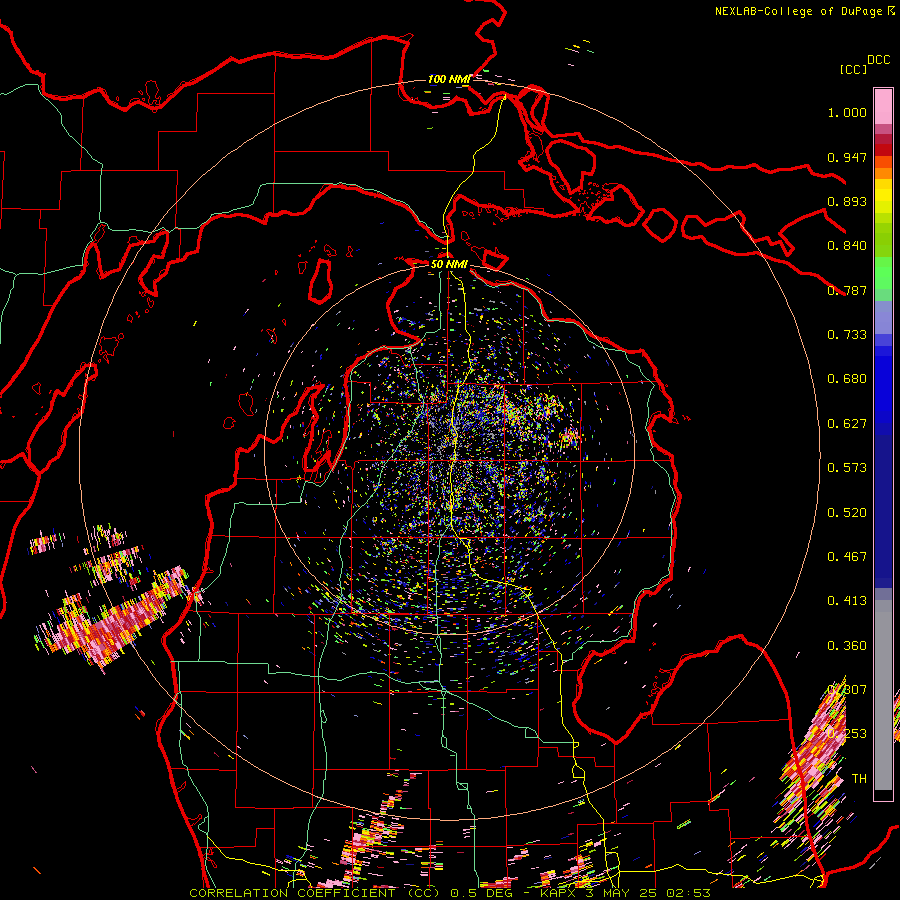
Task: Click the 0.520 color scale value
Action: click(x=847, y=513)
